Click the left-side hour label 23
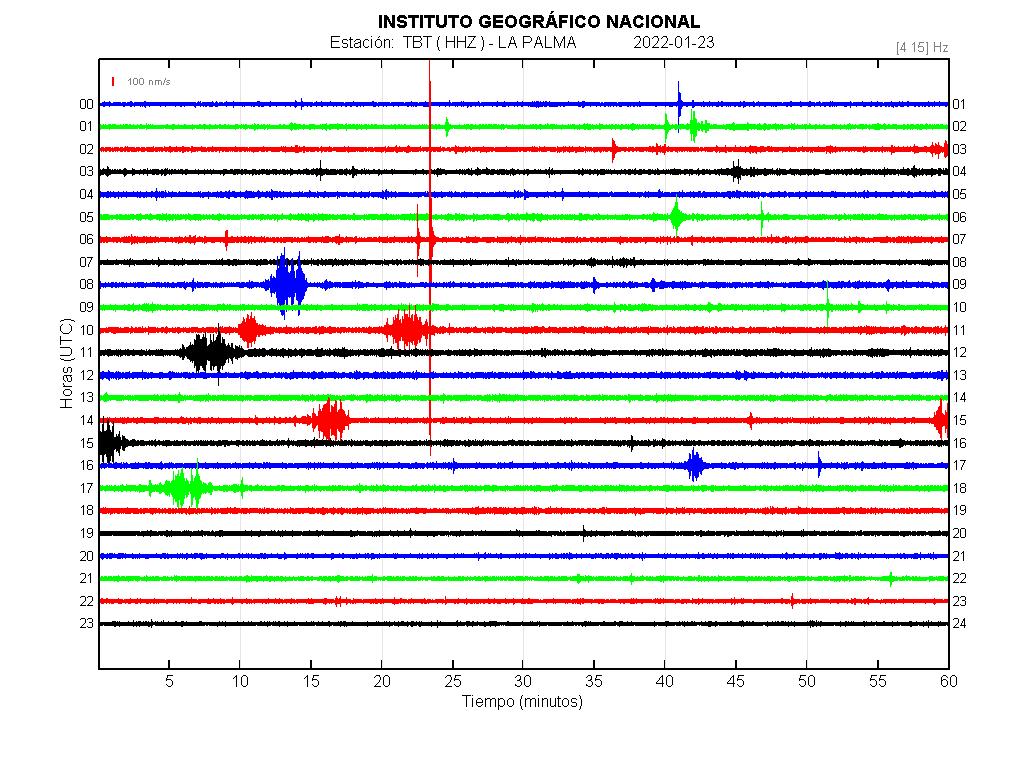 [87, 623]
